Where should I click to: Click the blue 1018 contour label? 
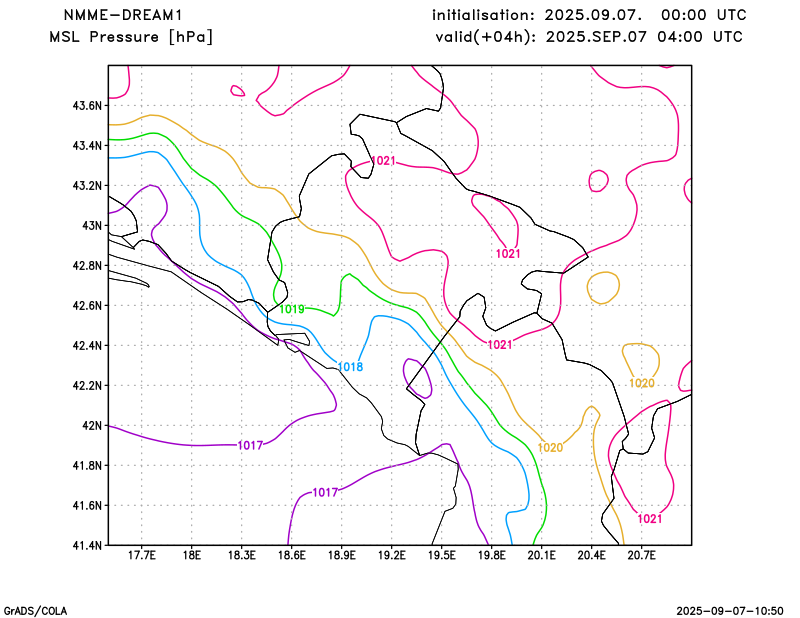click(x=351, y=367)
